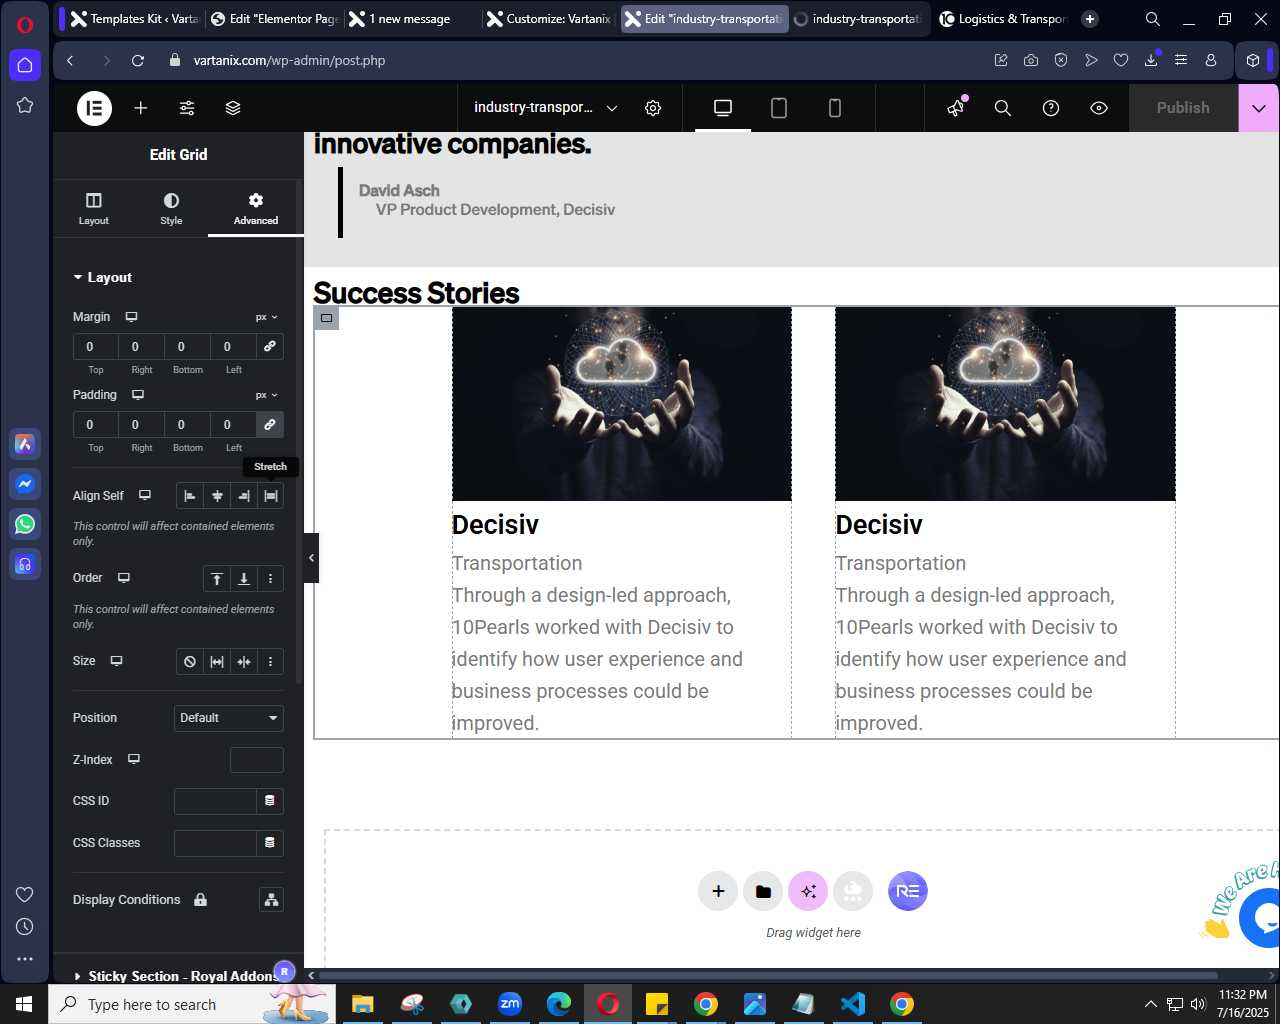
Task: Open template library folder button
Action: point(763,891)
